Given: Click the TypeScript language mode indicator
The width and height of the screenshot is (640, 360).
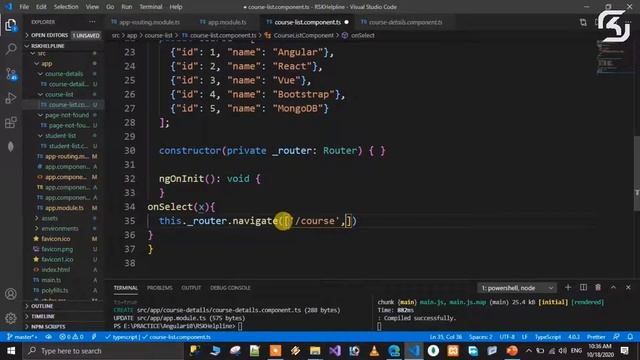Looking at the screenshot, I should tap(548, 337).
